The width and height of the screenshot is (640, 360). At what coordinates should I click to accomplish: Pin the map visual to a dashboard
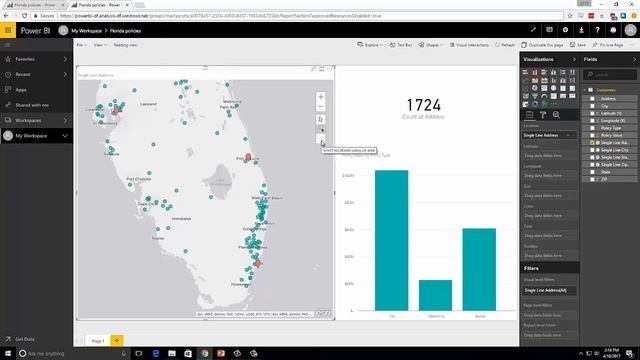click(313, 69)
